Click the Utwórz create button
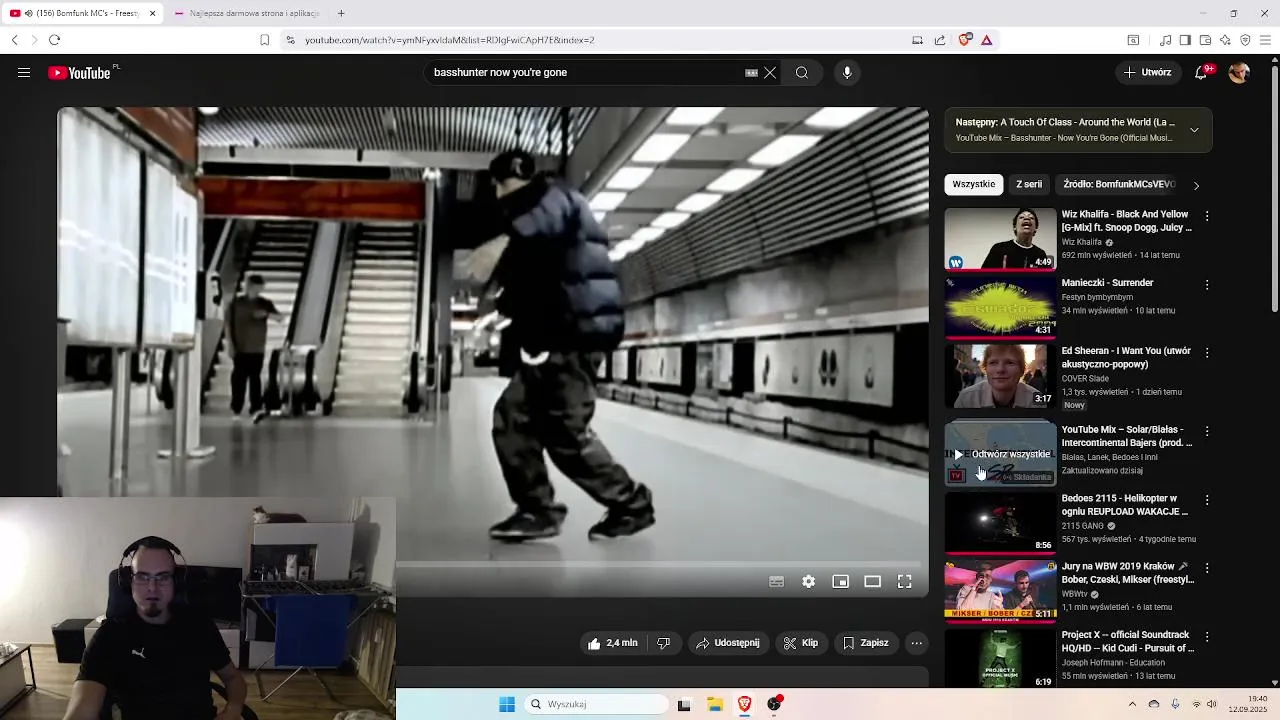 pyautogui.click(x=1147, y=73)
